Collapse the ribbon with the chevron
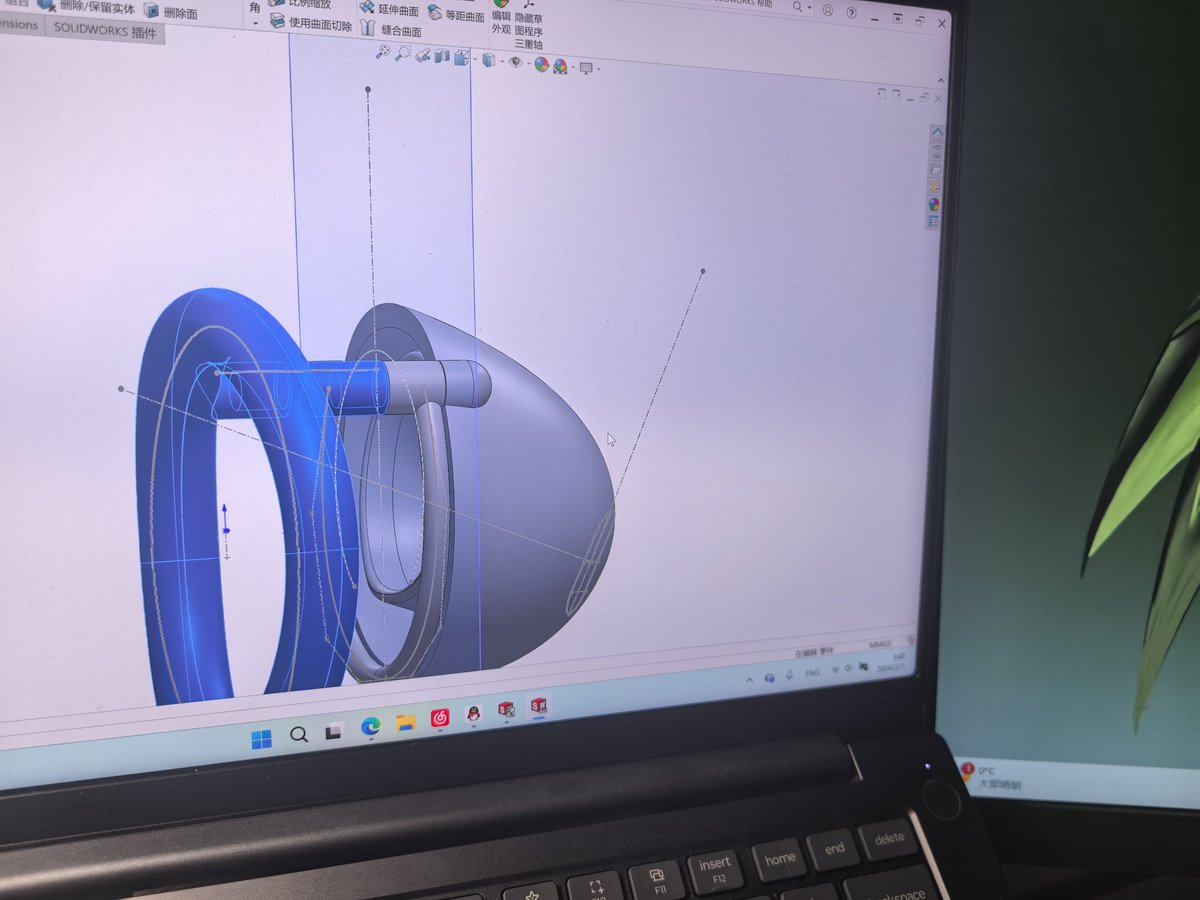The height and width of the screenshot is (900, 1200). (x=941, y=81)
